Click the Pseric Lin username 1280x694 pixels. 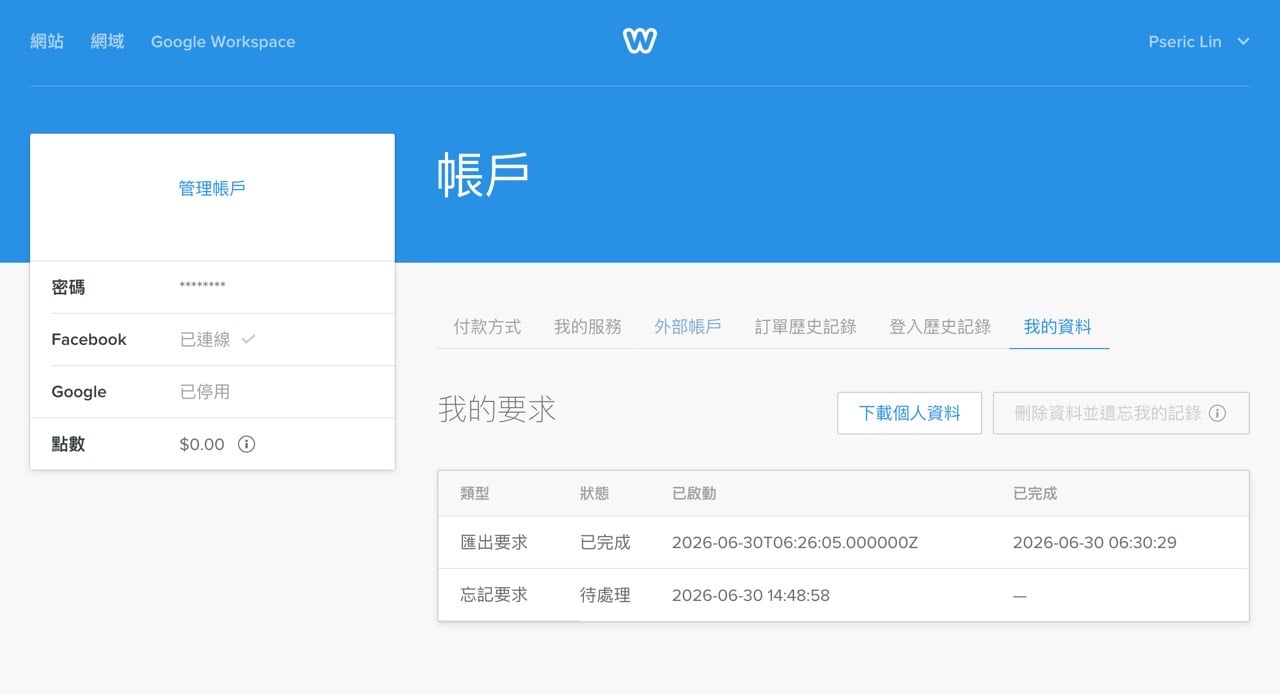tap(1185, 42)
